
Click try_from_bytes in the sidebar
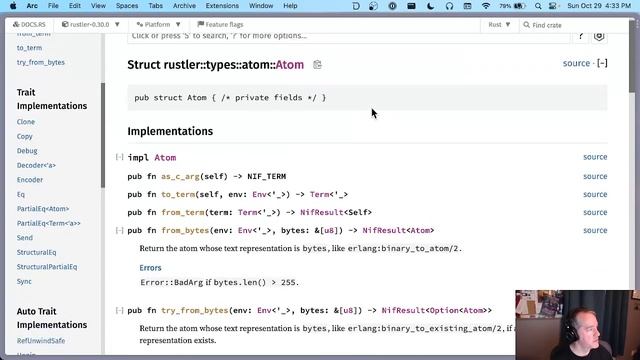coord(41,62)
